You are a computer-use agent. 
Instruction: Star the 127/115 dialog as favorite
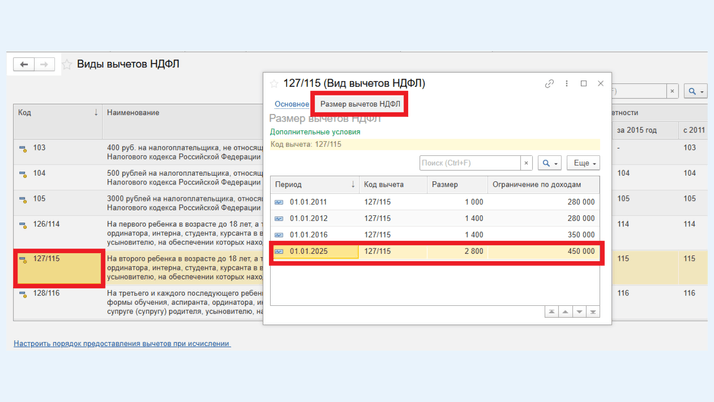click(x=274, y=84)
